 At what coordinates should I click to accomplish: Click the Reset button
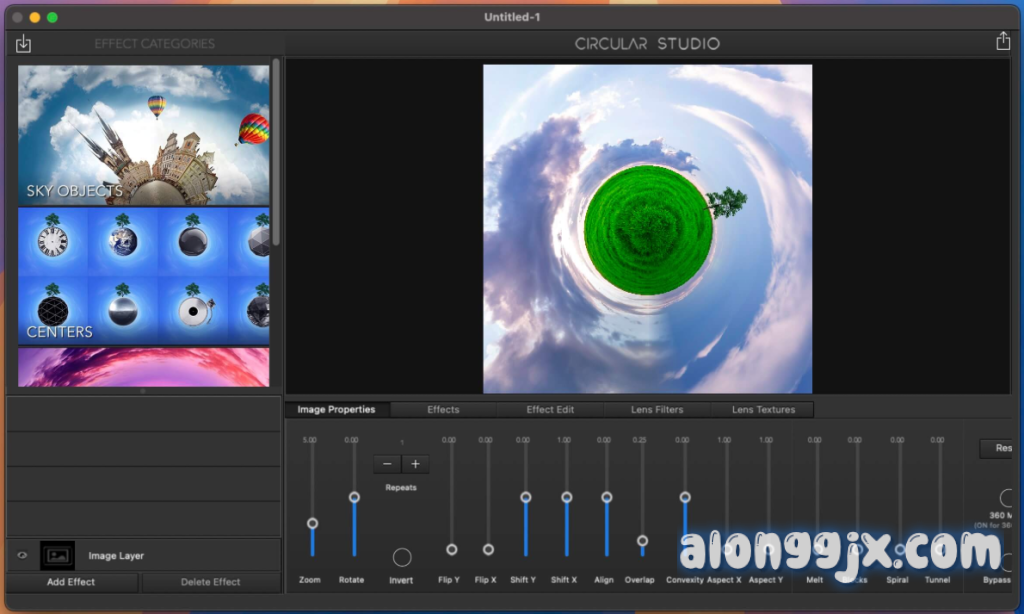click(x=1000, y=449)
